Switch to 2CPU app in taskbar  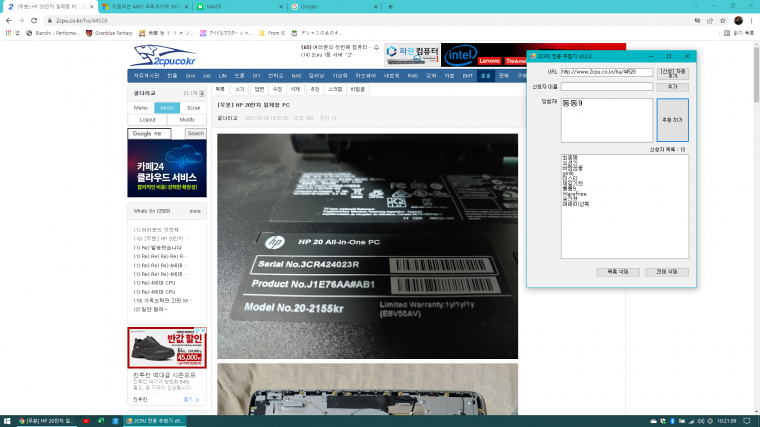point(155,421)
